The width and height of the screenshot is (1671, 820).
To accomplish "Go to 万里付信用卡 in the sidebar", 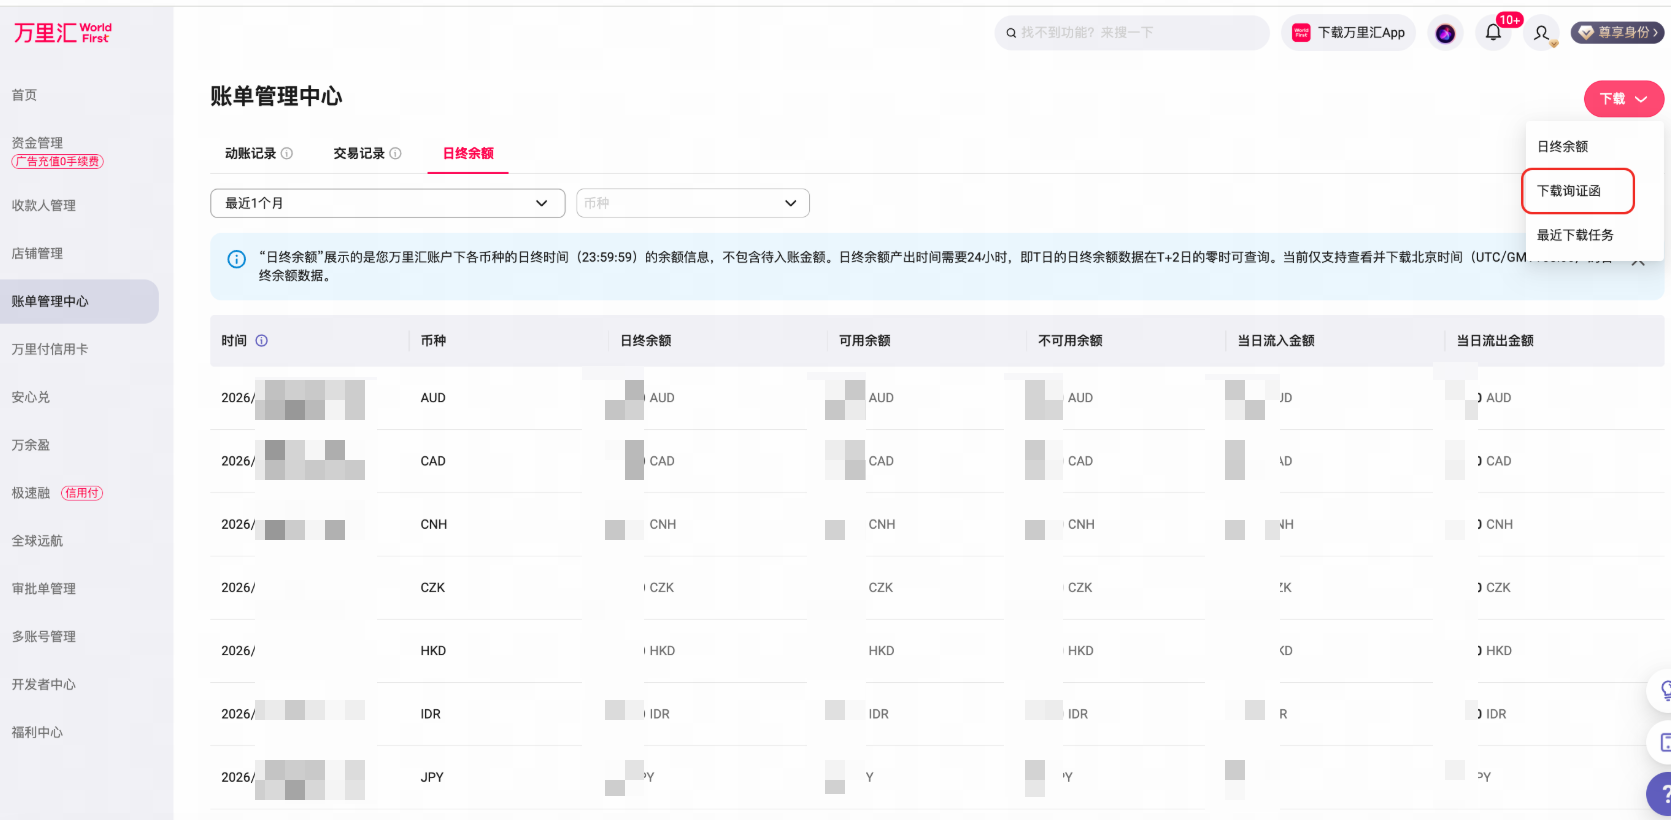I will point(50,349).
